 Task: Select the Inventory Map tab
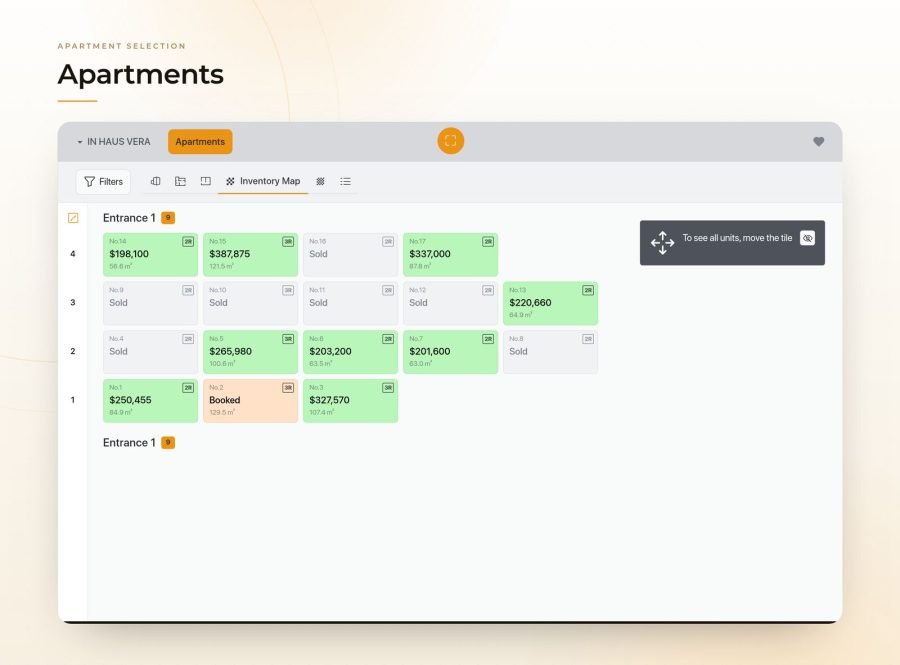click(263, 181)
